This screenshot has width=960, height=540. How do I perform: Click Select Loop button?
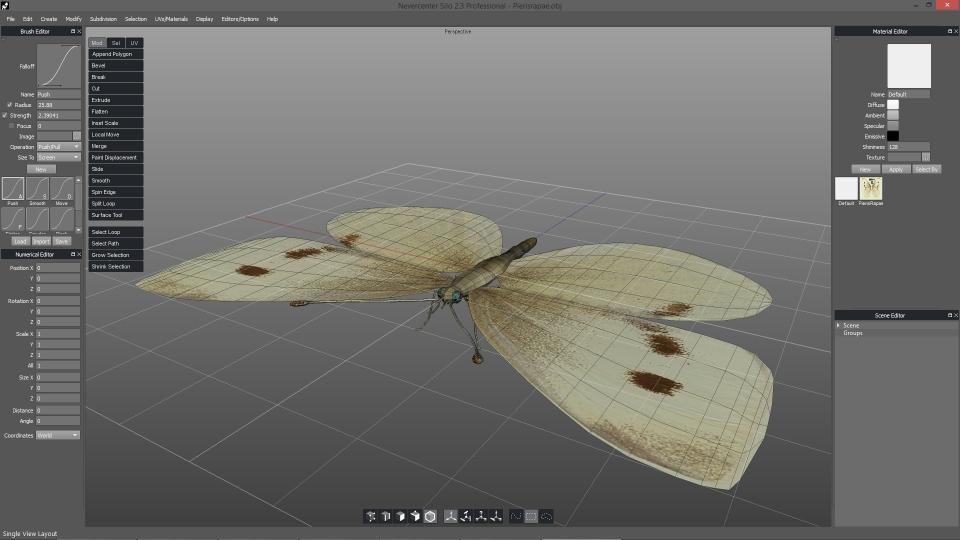116,232
